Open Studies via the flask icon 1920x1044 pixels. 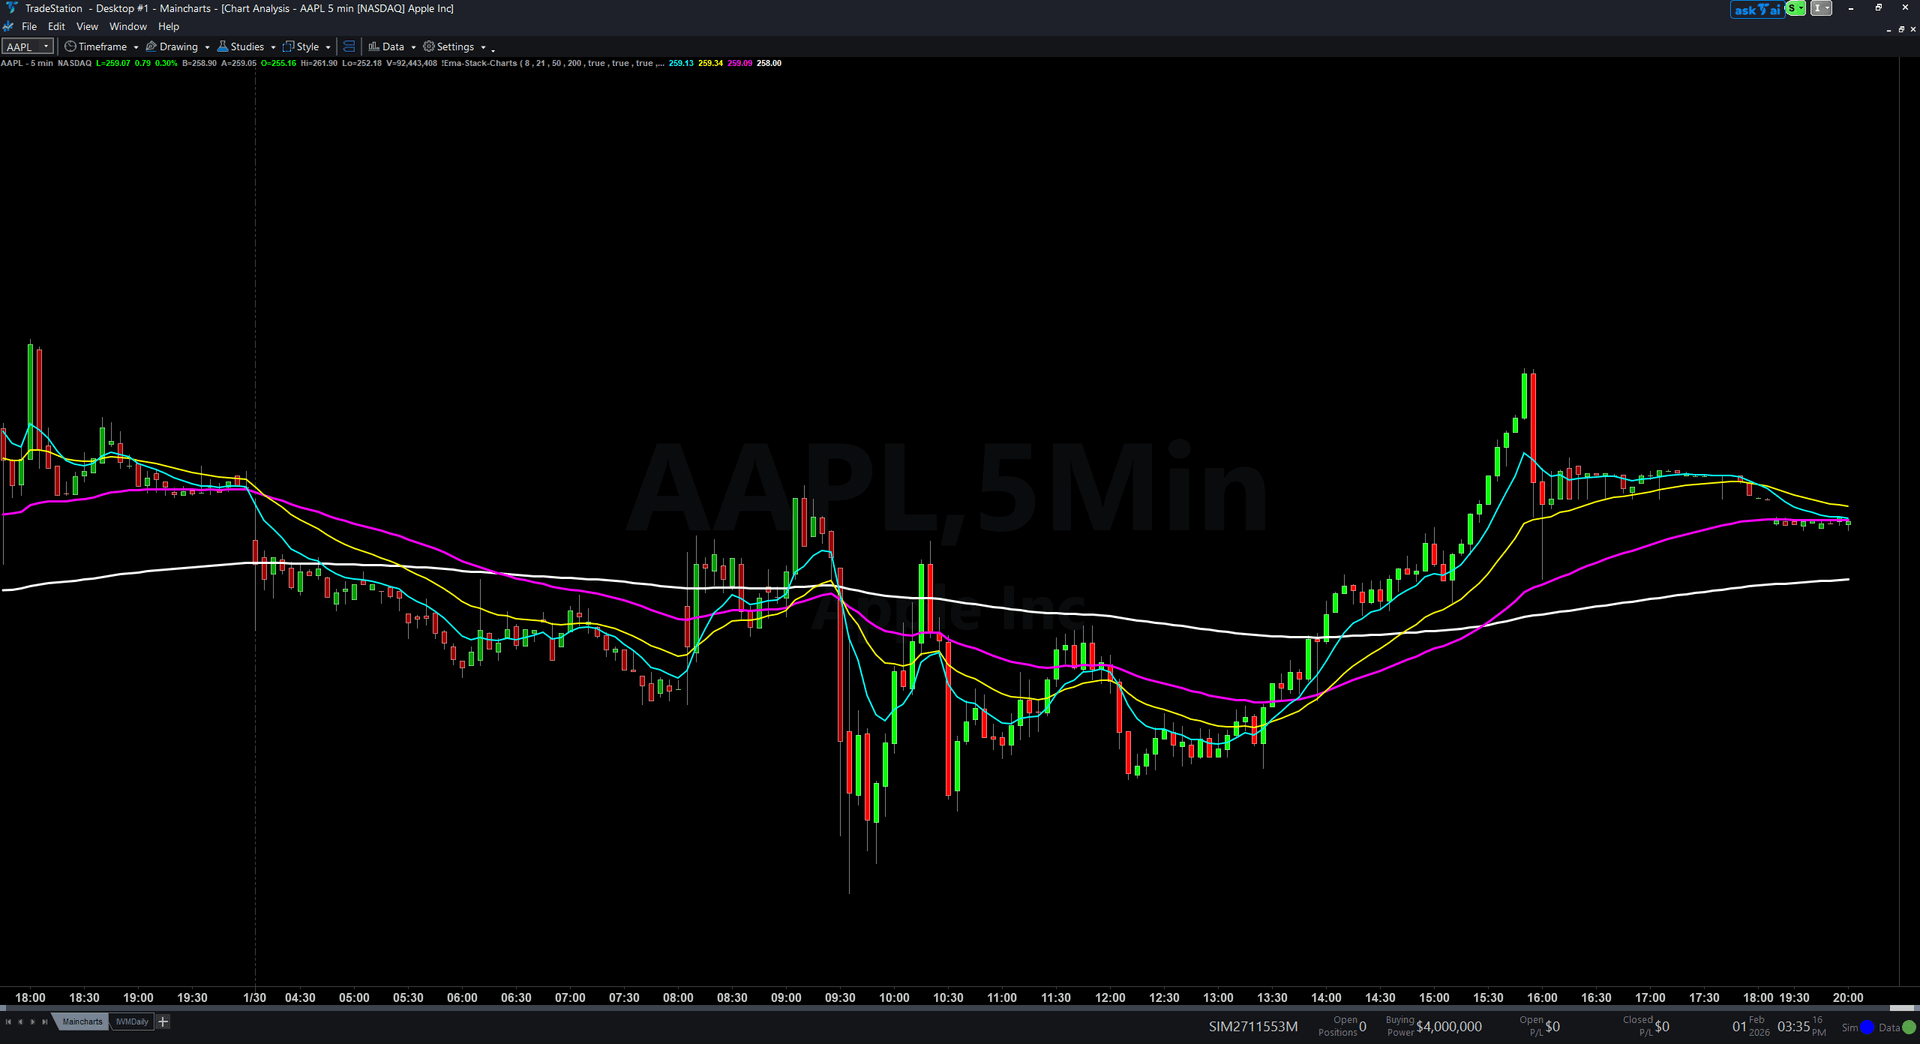click(x=223, y=46)
